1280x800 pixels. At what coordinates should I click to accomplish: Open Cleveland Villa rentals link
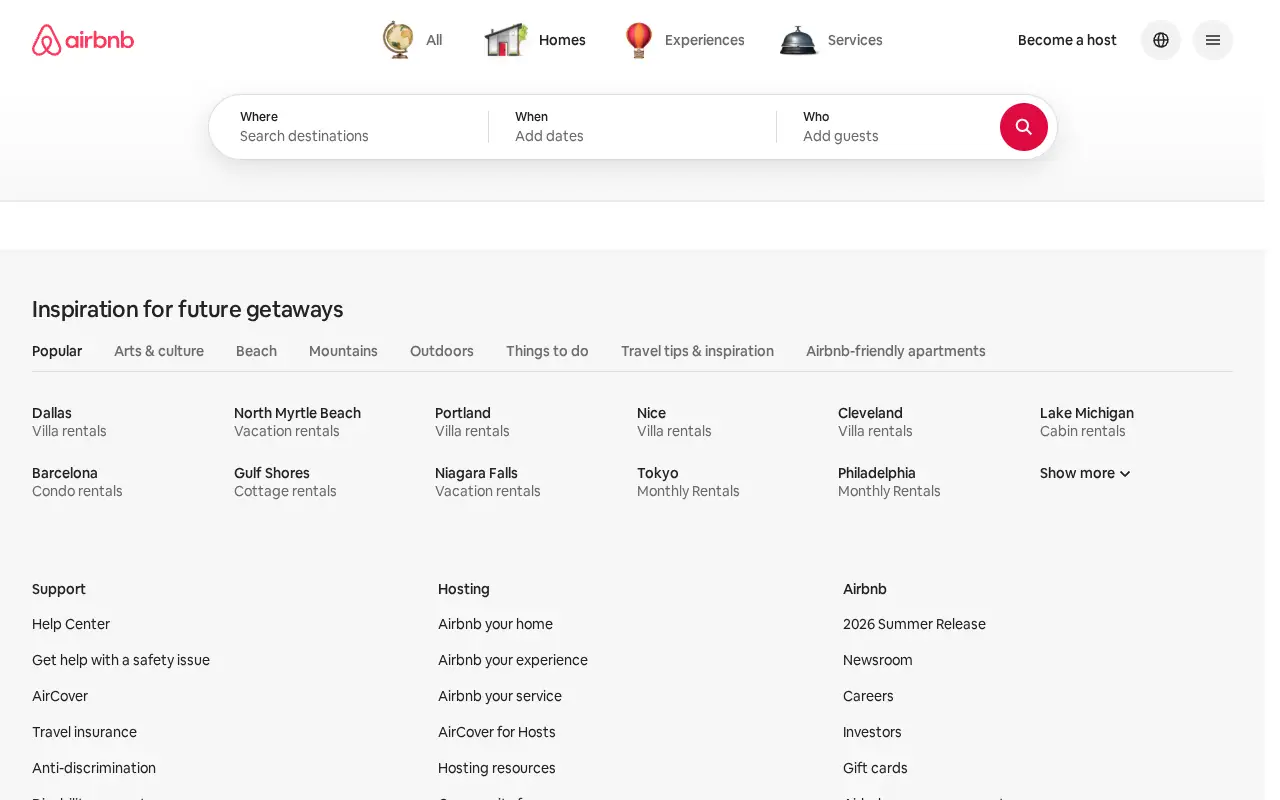click(x=875, y=422)
